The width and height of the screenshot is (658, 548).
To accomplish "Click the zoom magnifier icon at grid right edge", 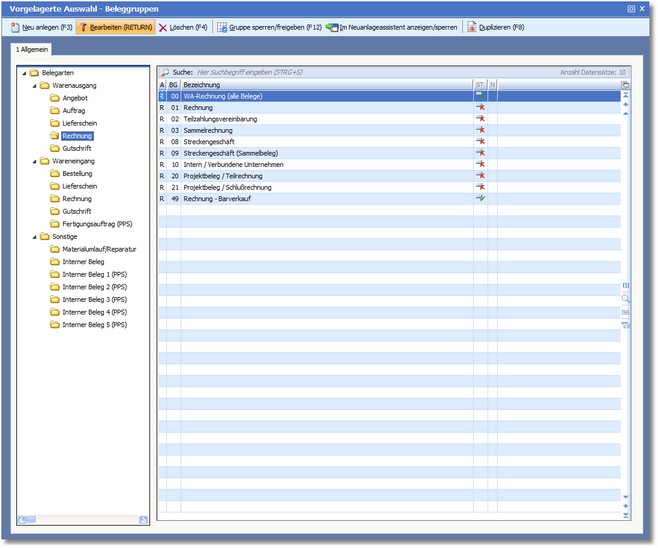I will coord(626,299).
